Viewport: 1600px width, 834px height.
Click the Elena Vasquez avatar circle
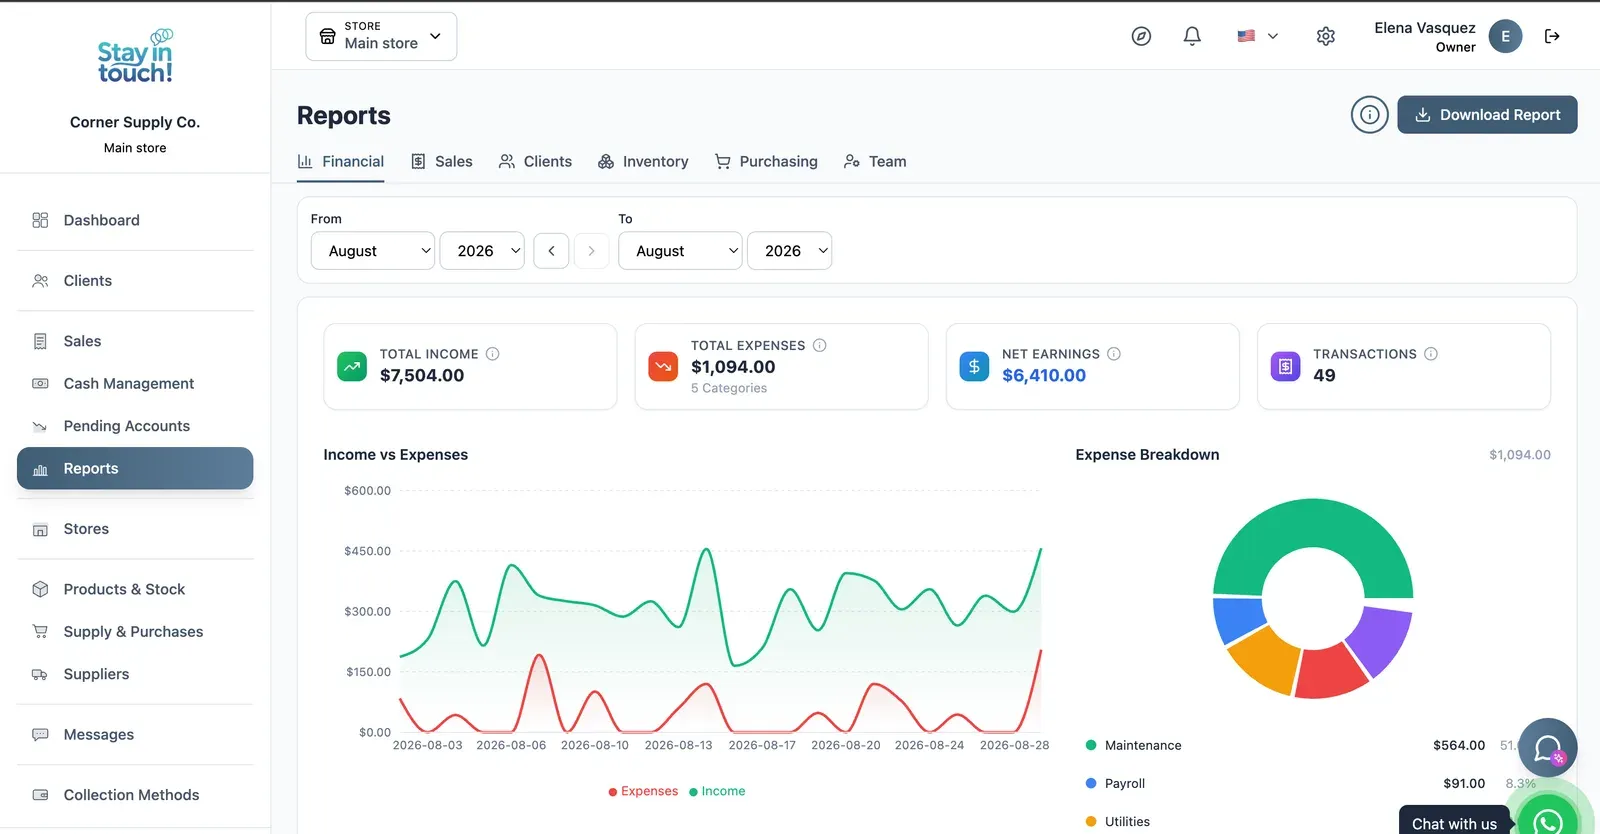click(x=1505, y=36)
